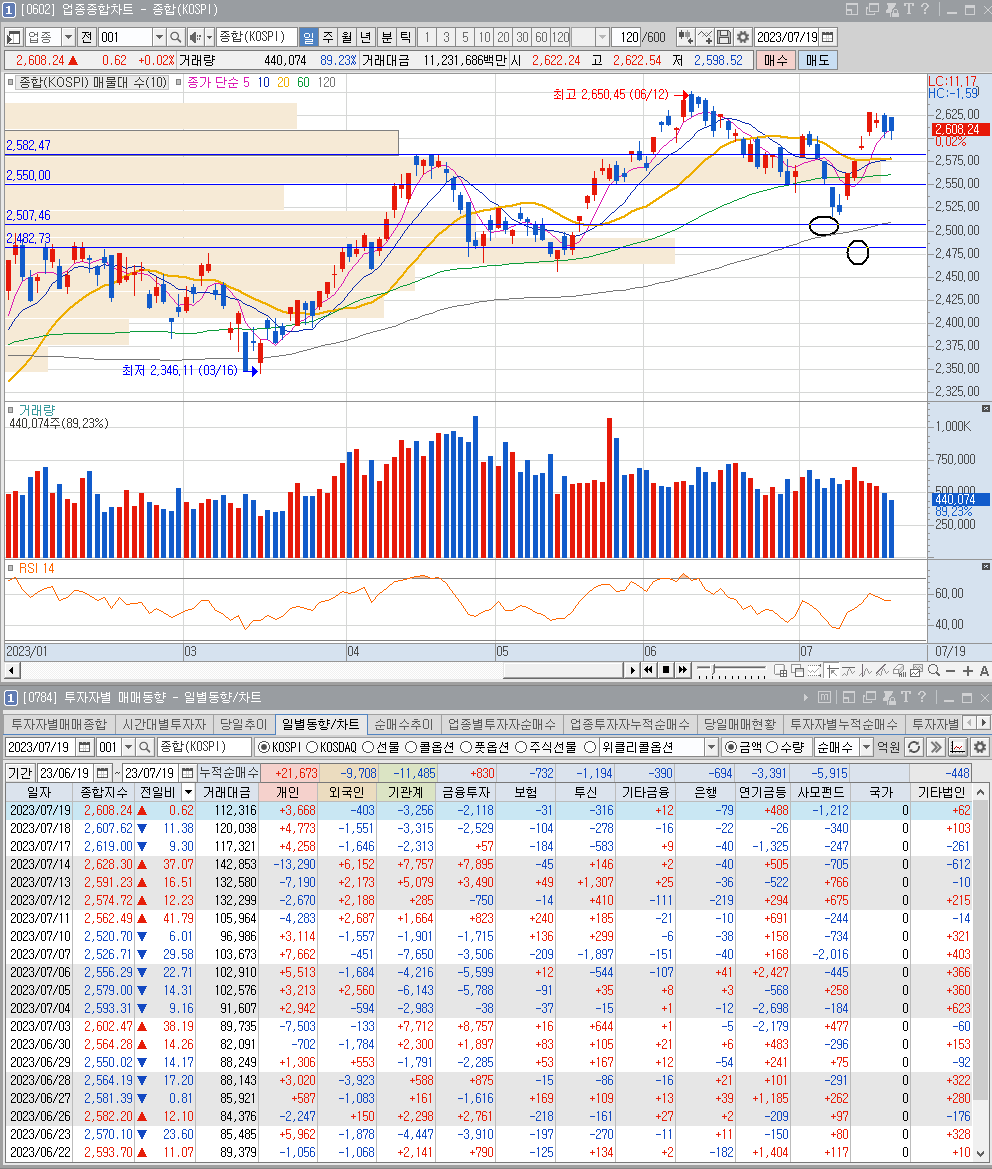This screenshot has width=992, height=1169.
Task: Select the 주 weekly period button
Action: [328, 37]
